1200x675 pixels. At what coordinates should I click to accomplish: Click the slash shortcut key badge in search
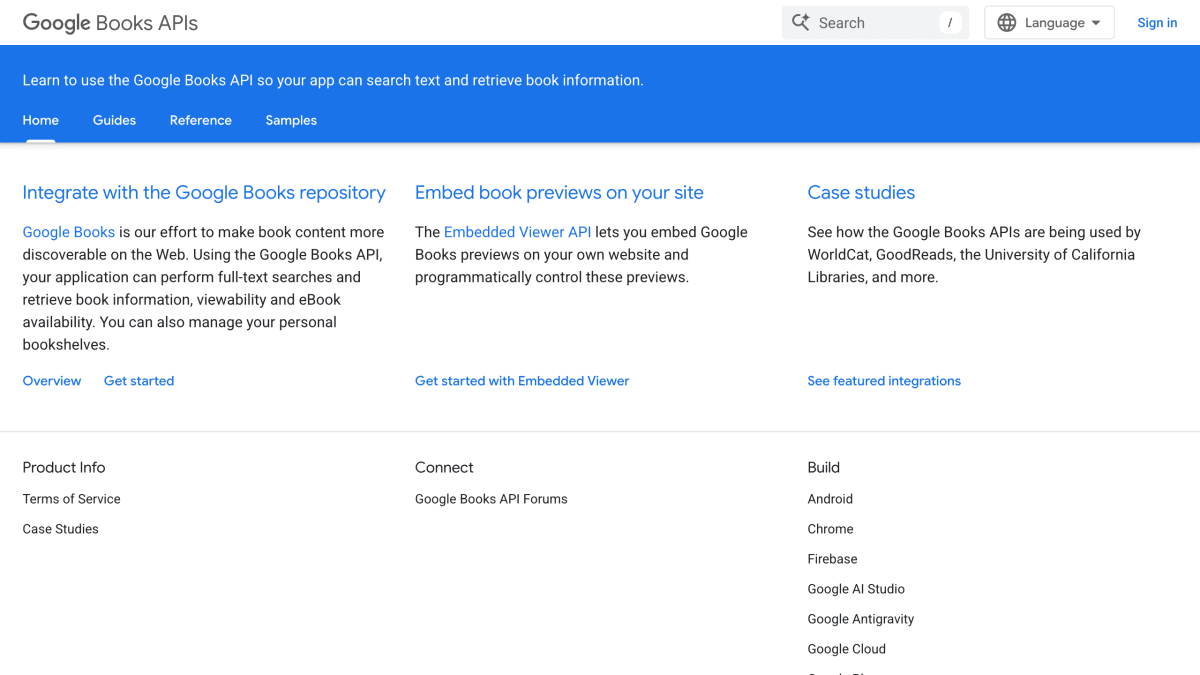pyautogui.click(x=950, y=23)
